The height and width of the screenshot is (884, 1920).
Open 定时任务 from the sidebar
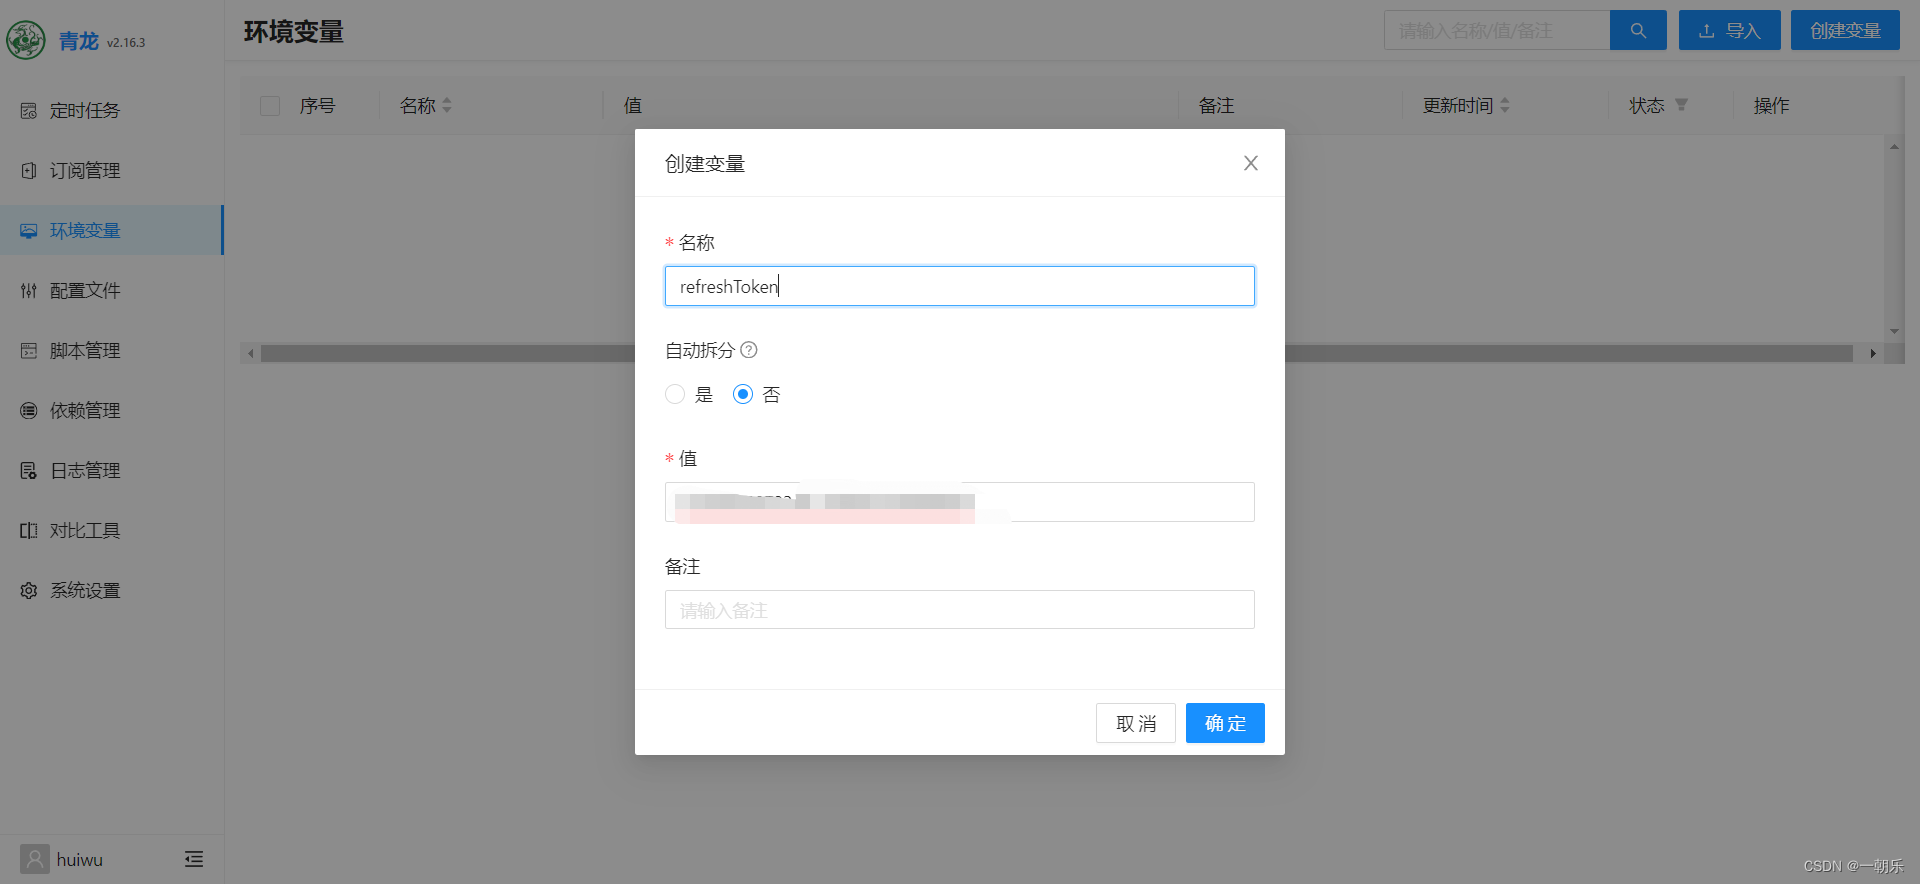[x=85, y=111]
